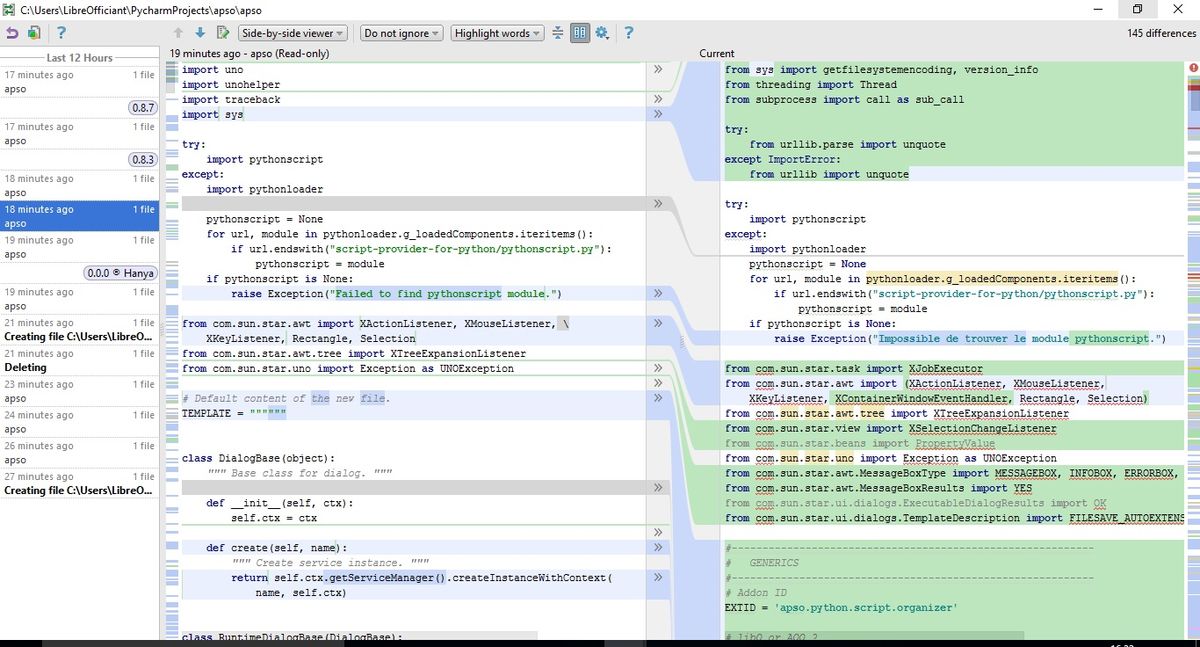
Task: Apply the change arrow beside 'import traceback'
Action: (658, 100)
